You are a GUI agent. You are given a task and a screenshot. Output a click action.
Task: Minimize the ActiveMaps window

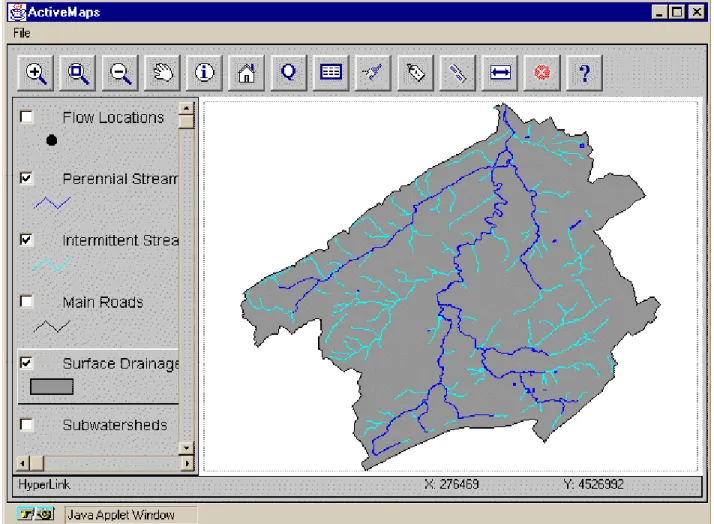tap(659, 12)
